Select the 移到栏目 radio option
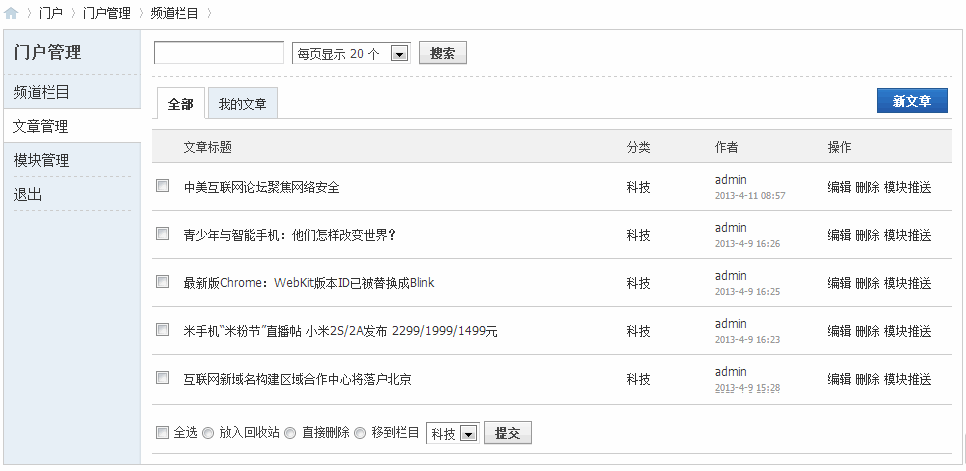This screenshot has width=966, height=471. click(x=361, y=433)
